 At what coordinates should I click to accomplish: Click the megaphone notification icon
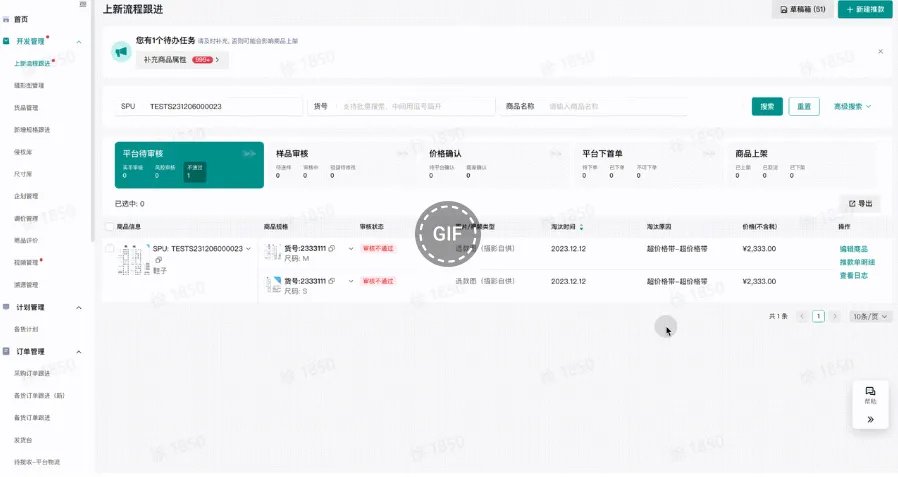tap(121, 52)
